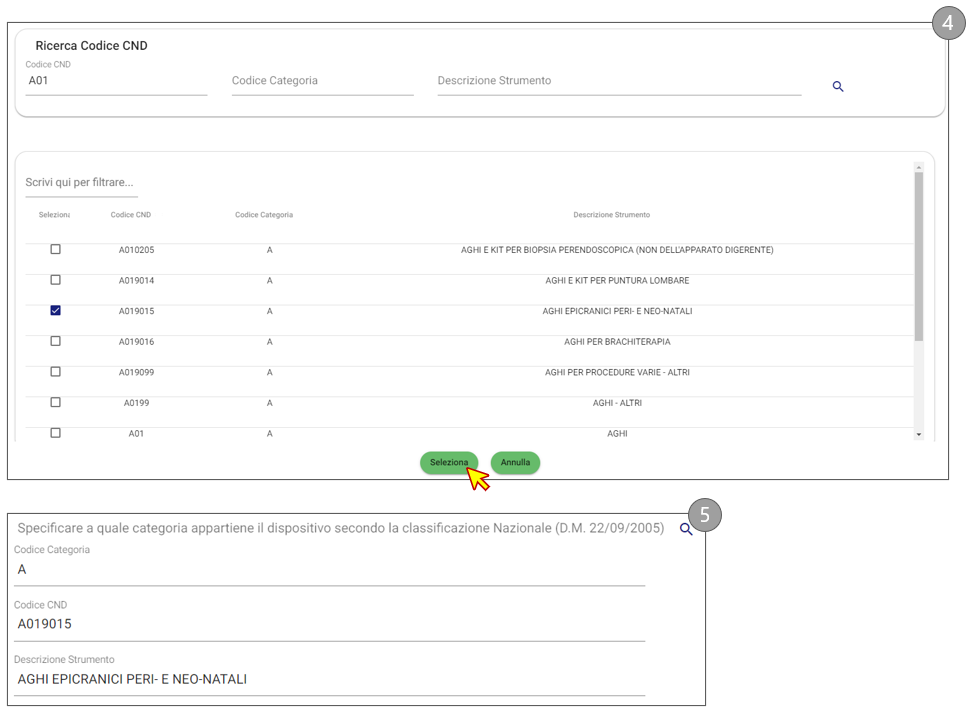The image size is (970, 712).
Task: Select the checkbox for code A01 AGHI
Action: pyautogui.click(x=55, y=433)
